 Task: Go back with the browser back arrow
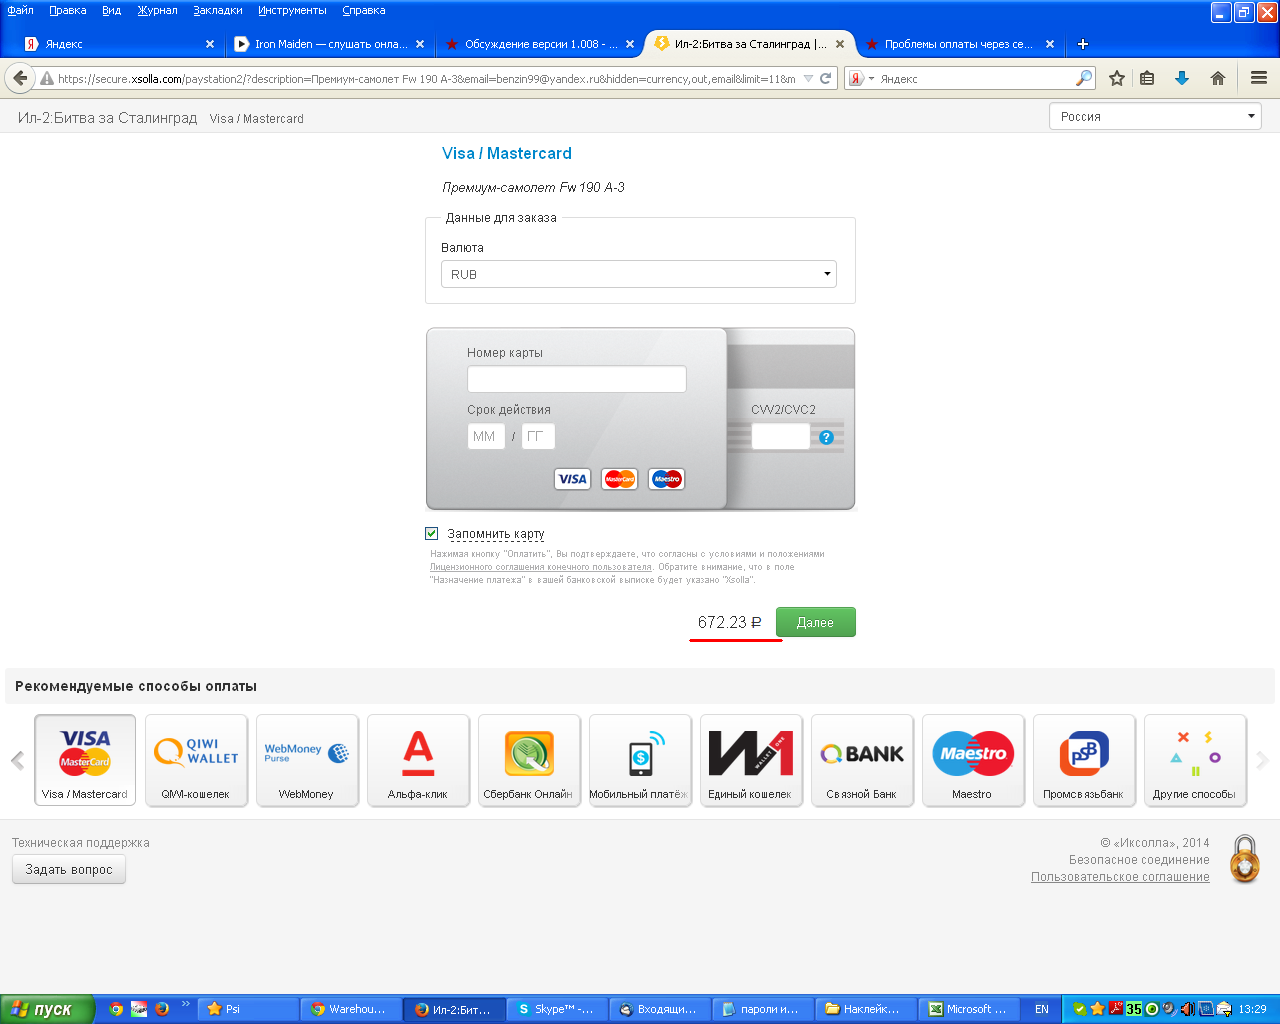(x=20, y=78)
